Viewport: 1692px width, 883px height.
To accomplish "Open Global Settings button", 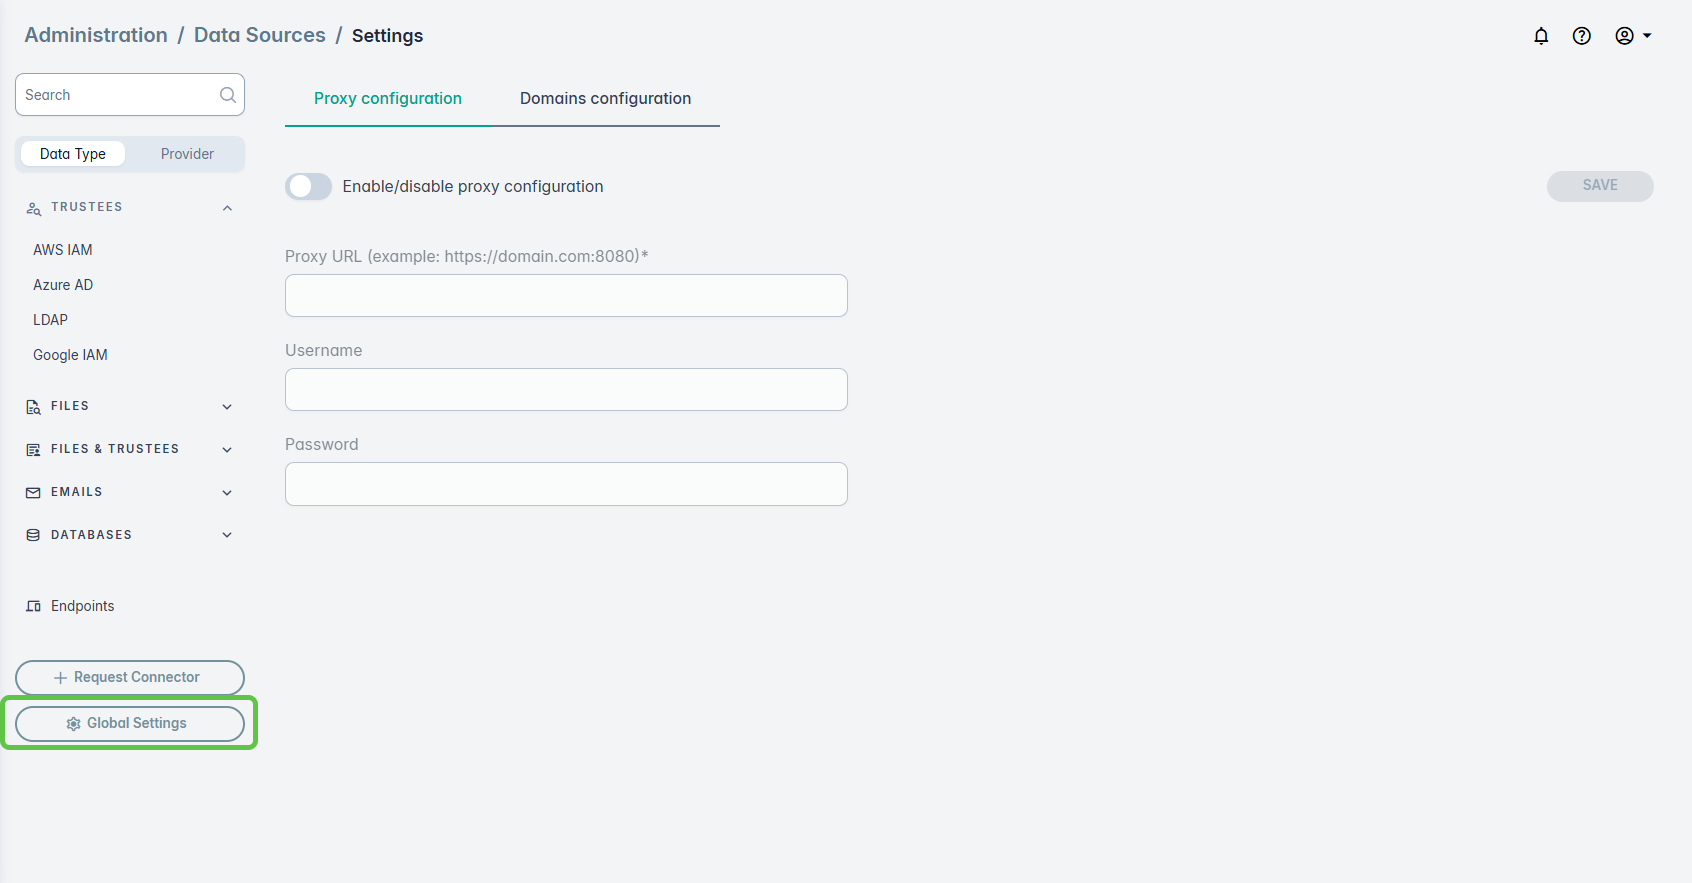I will point(130,724).
